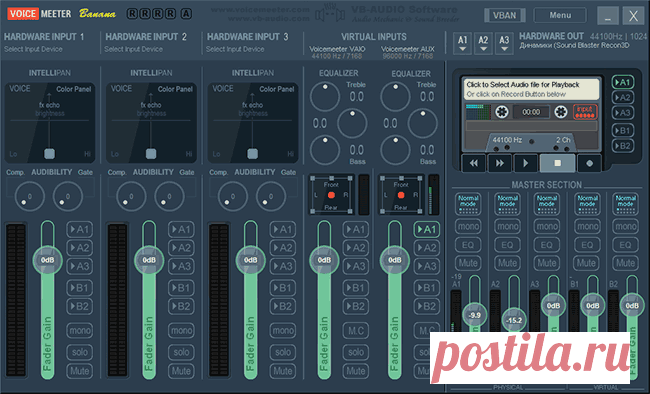Click the cassette fast-forward button
This screenshot has width=650, height=394.
point(500,163)
